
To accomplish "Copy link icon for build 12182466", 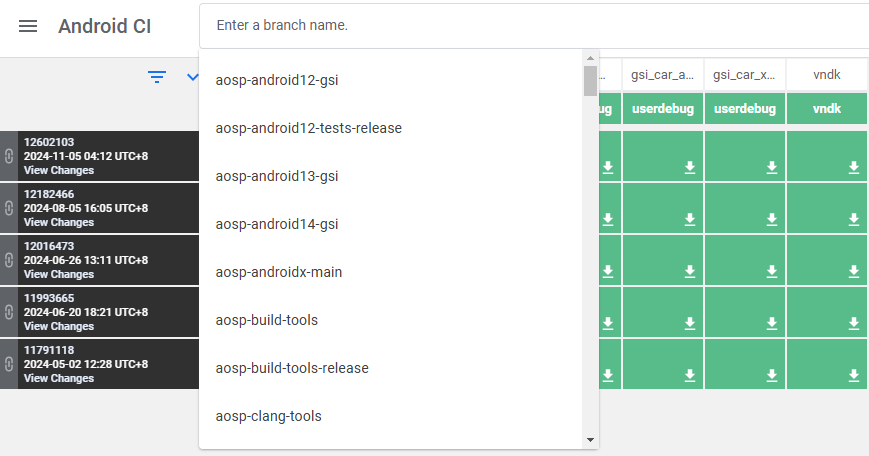I will point(8,208).
